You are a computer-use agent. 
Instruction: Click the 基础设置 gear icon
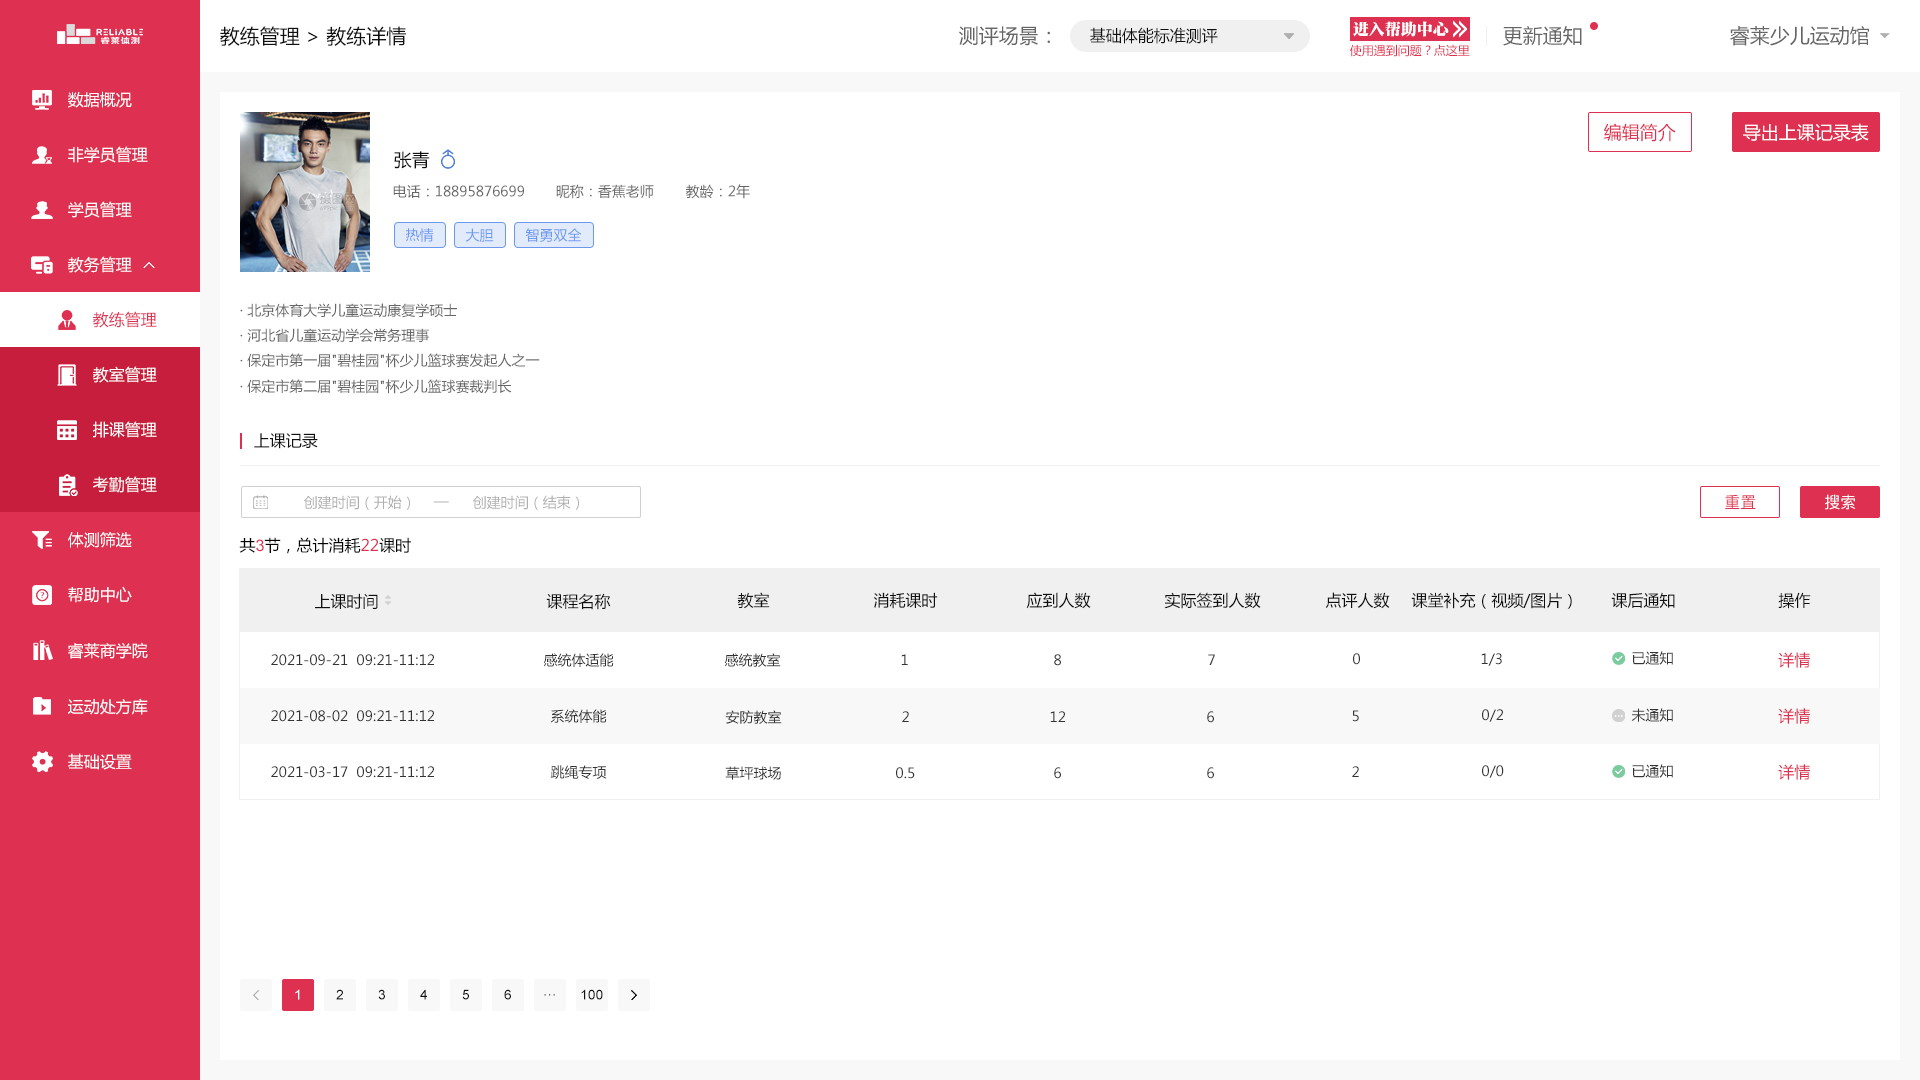coord(42,762)
